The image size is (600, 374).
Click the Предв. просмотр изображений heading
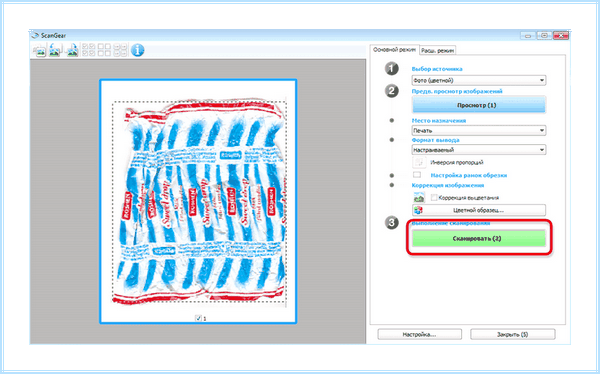[x=457, y=91]
